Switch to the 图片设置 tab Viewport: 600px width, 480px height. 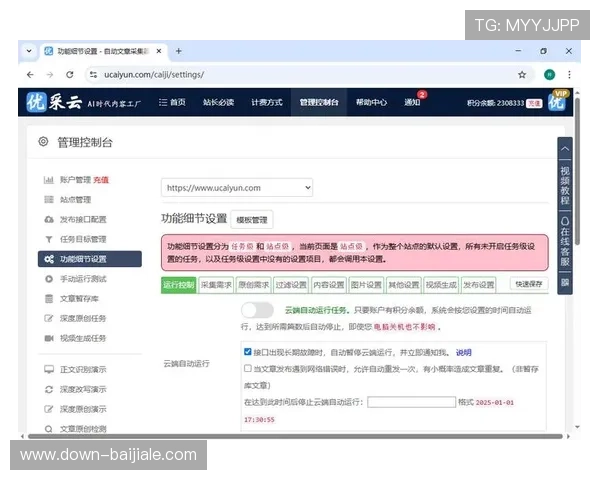point(366,285)
